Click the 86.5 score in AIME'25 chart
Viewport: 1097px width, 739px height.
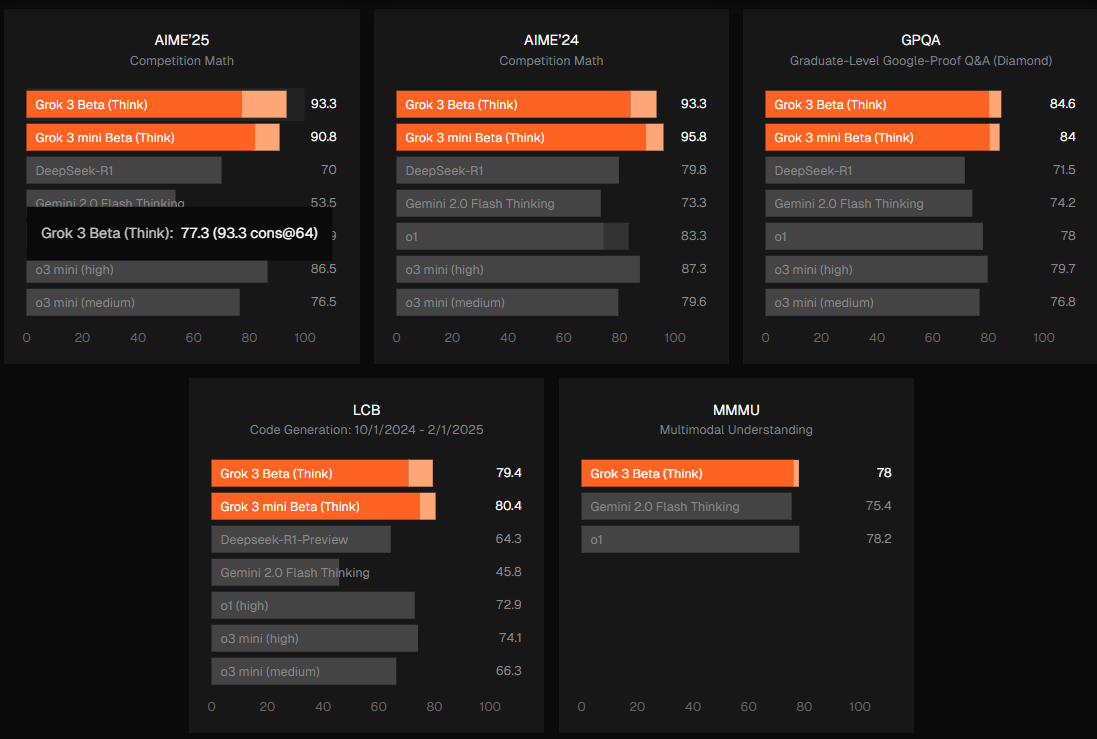pos(323,269)
